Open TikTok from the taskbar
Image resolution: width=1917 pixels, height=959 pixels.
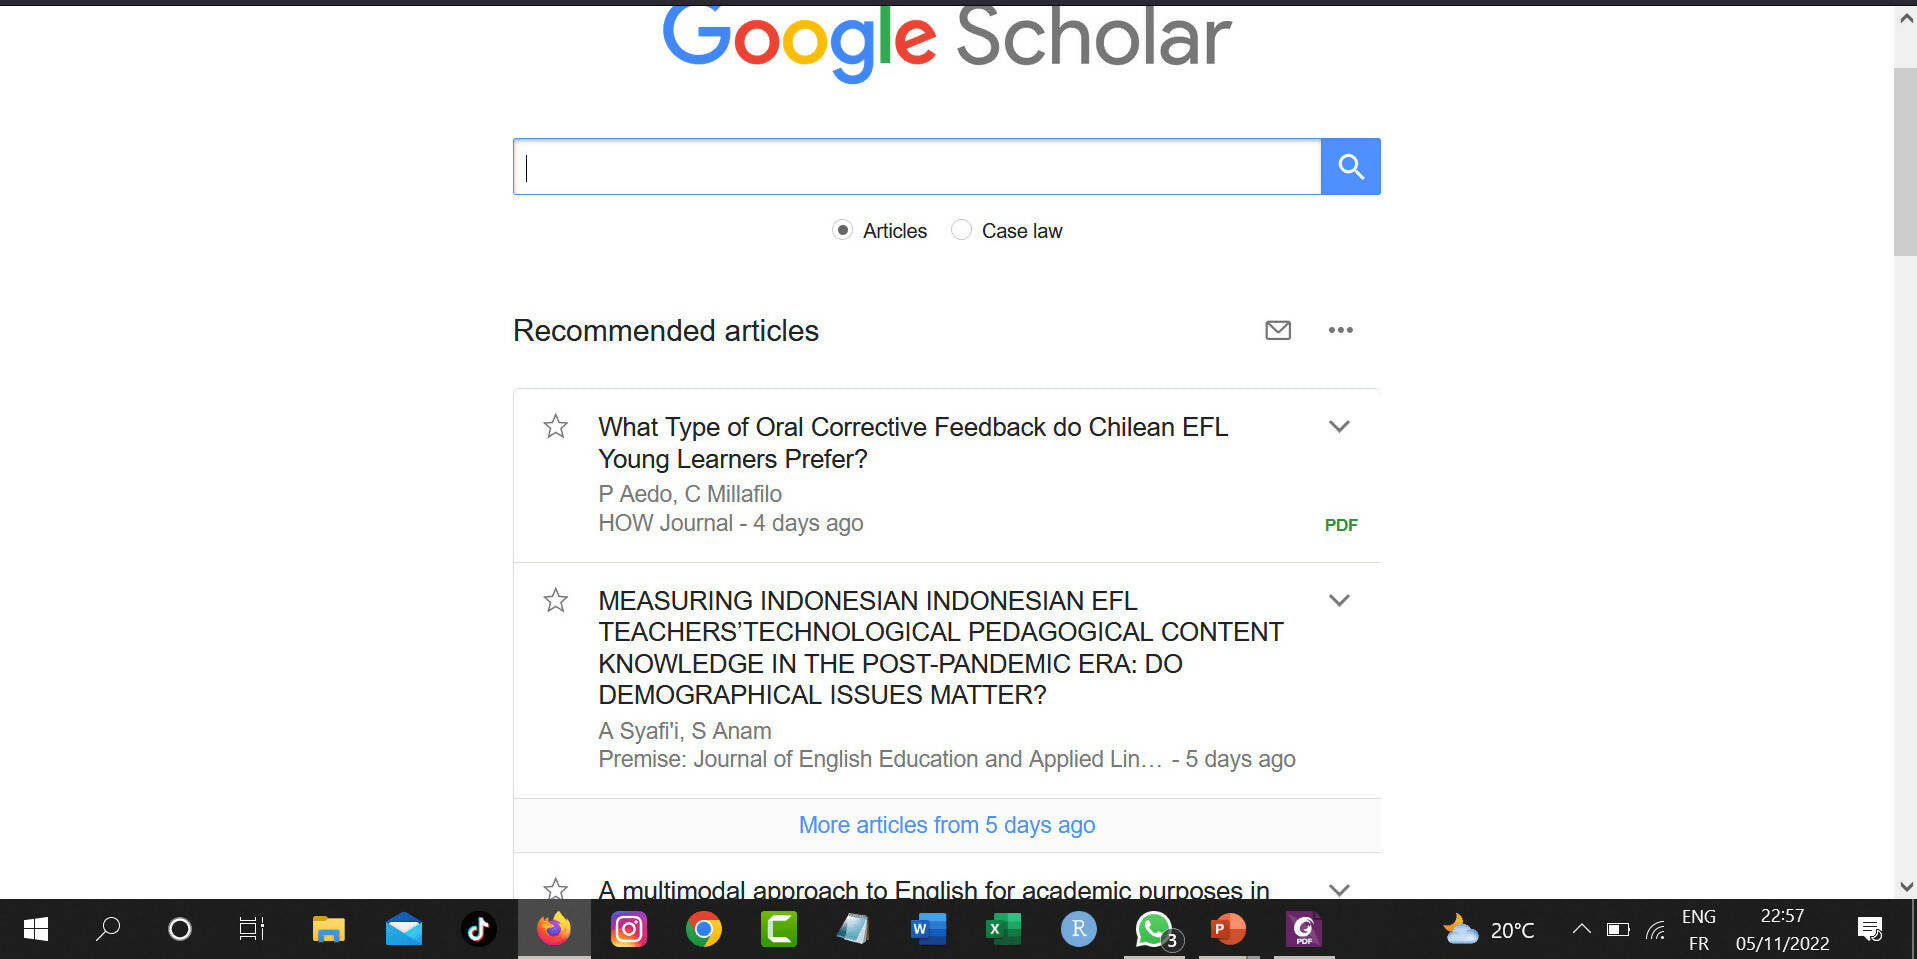[478, 929]
